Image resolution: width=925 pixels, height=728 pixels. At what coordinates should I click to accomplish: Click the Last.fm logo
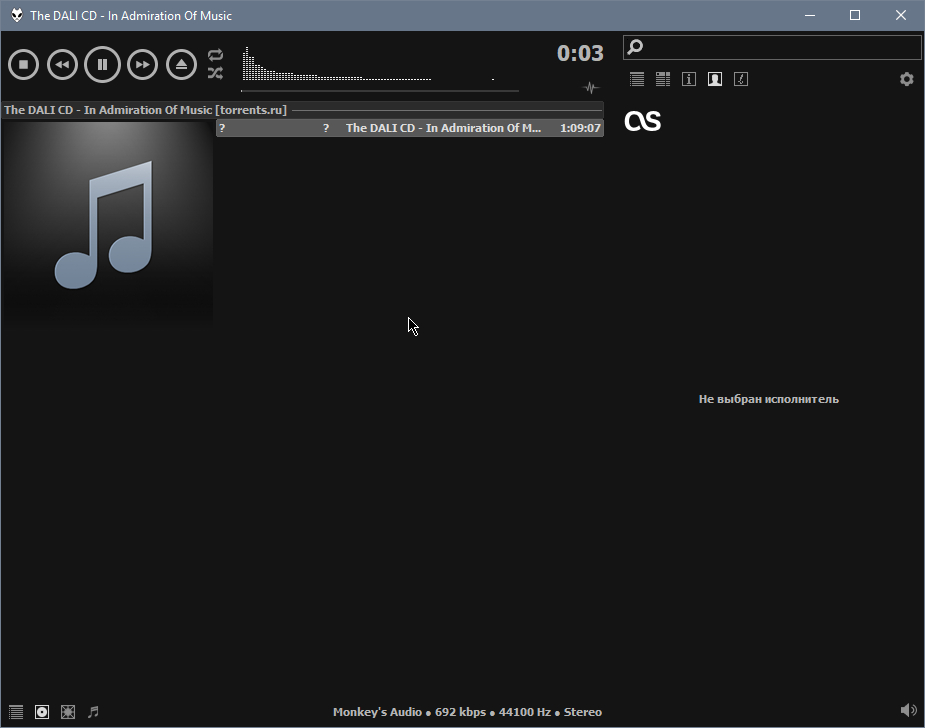[x=642, y=121]
